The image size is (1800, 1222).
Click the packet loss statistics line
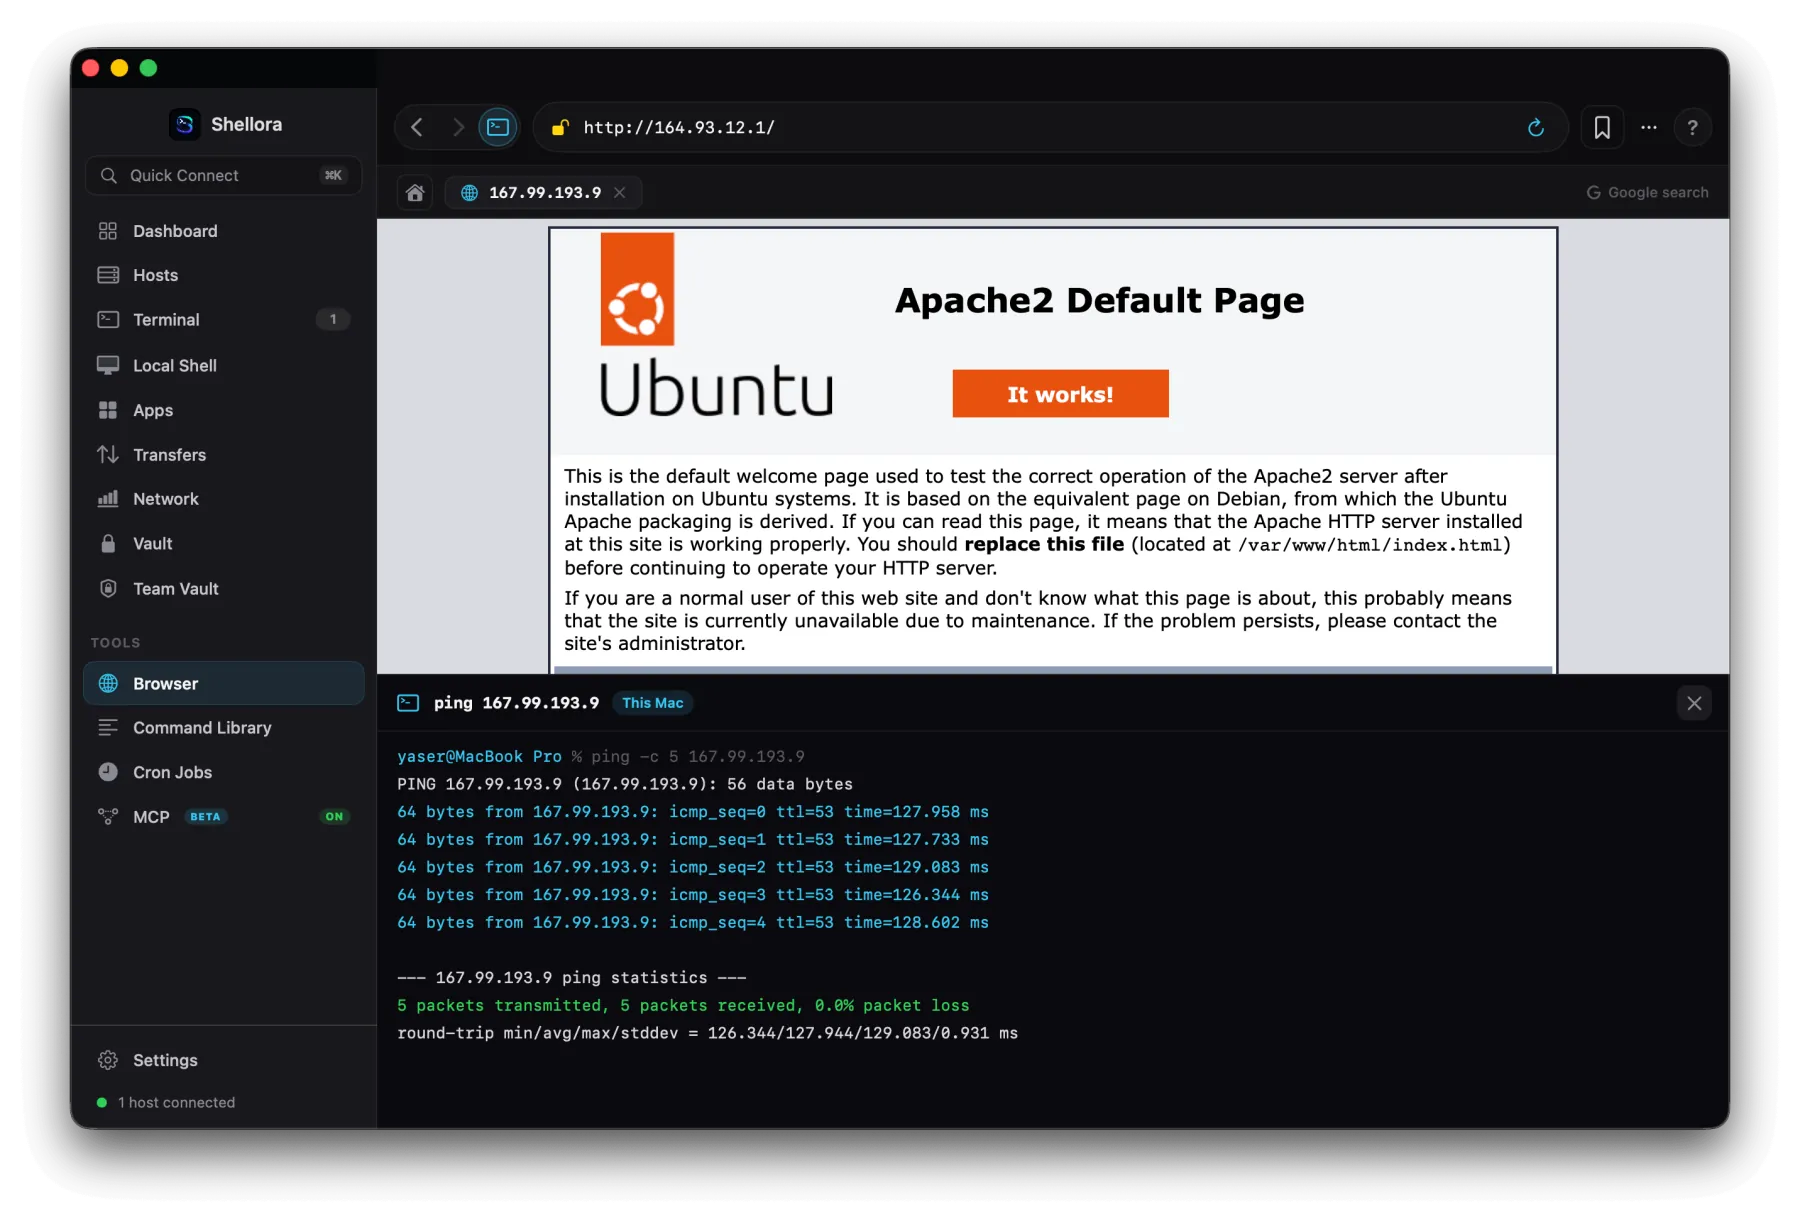(683, 1005)
